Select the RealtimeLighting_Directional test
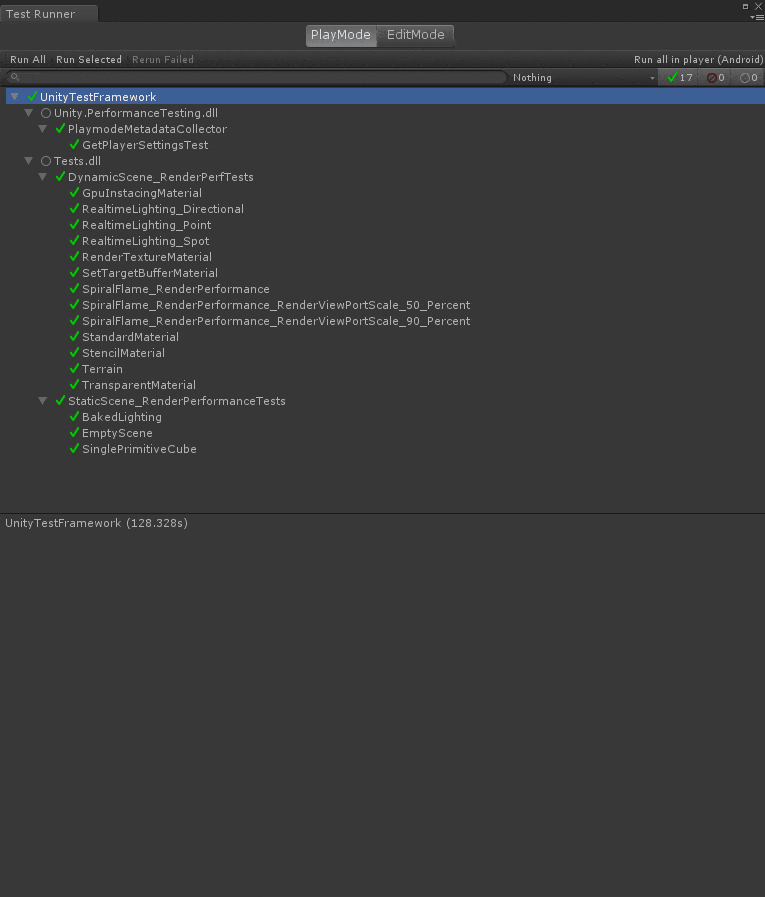The image size is (765, 897). 162,209
